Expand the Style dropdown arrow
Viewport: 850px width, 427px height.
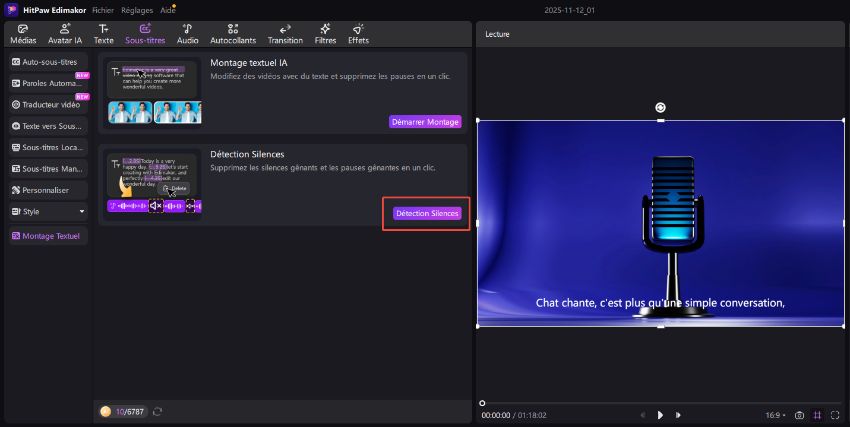tap(82, 211)
